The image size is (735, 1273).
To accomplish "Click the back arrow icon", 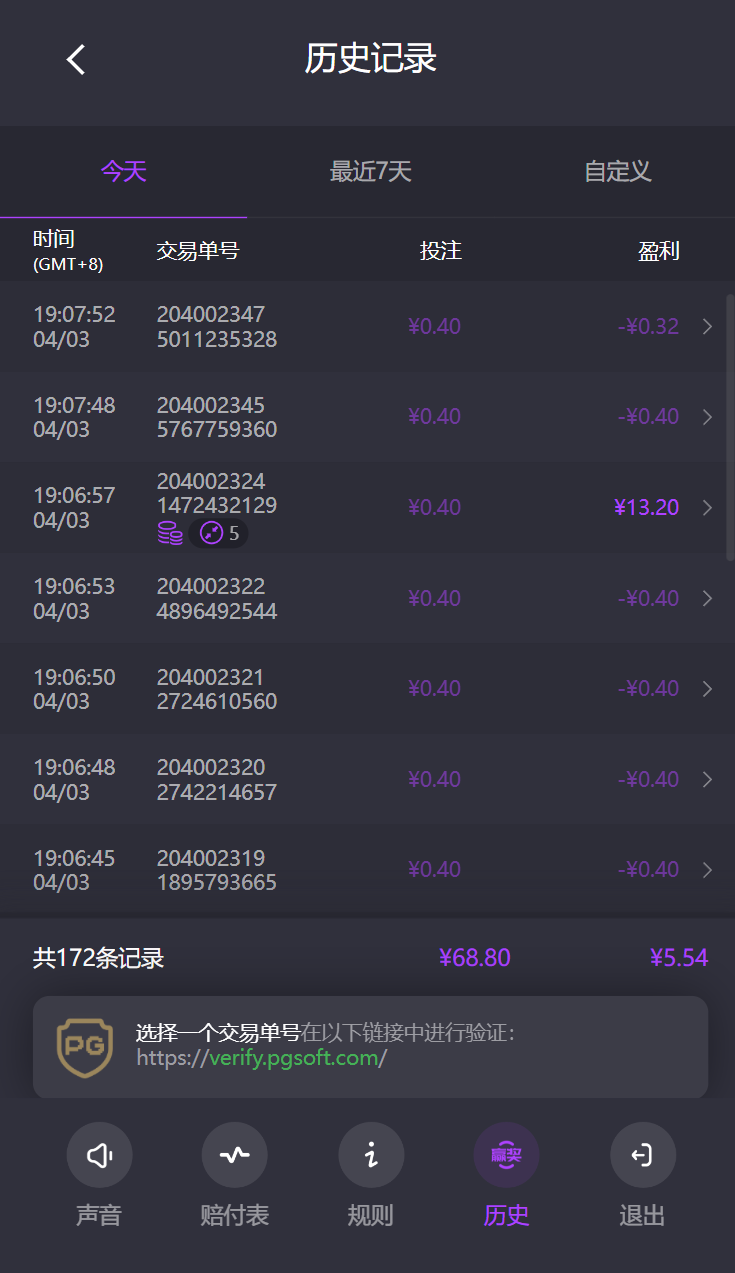I will tap(76, 60).
